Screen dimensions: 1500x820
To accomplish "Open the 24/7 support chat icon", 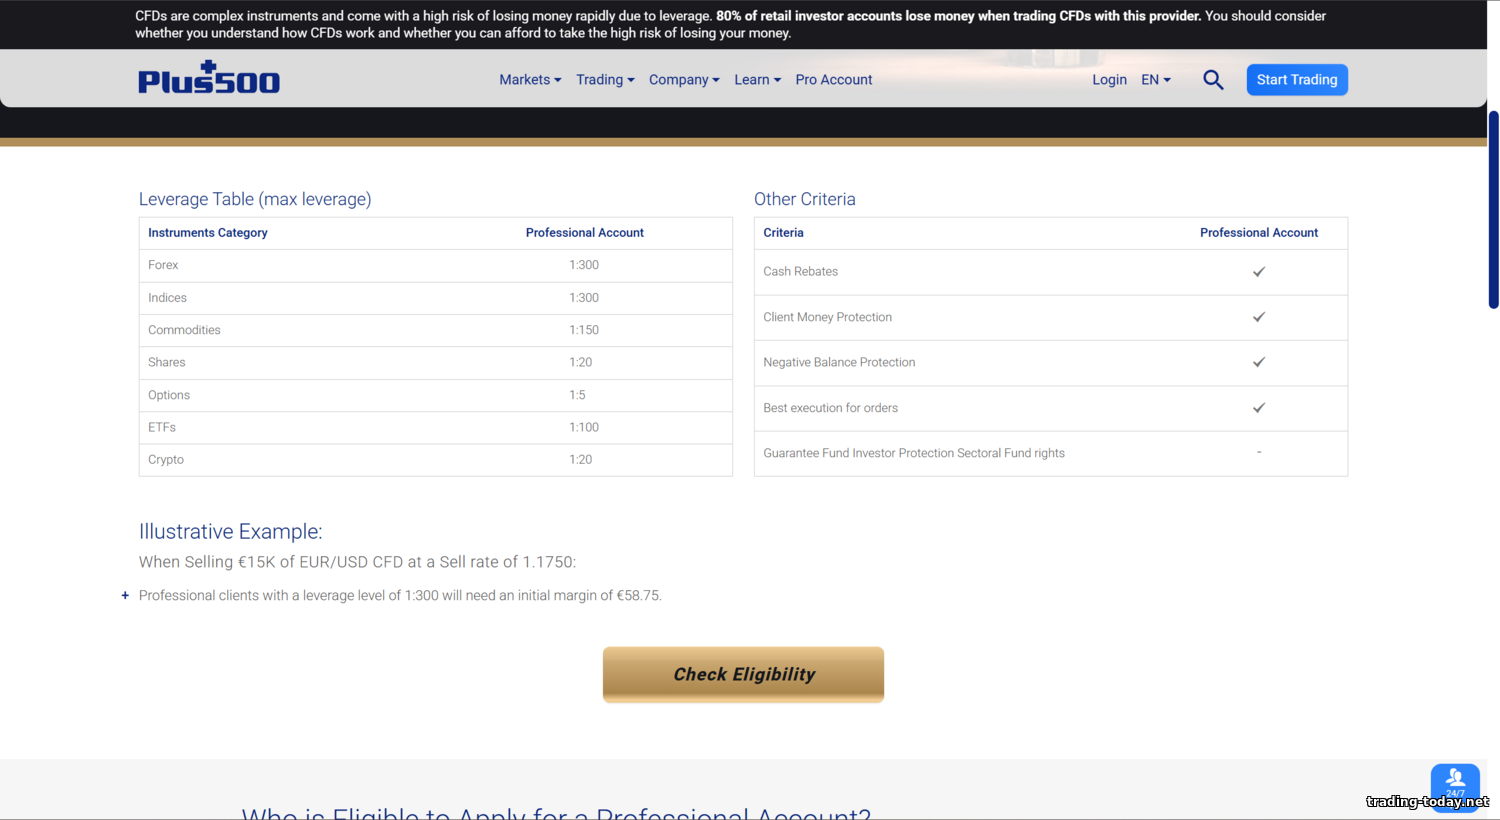I will tap(1455, 782).
